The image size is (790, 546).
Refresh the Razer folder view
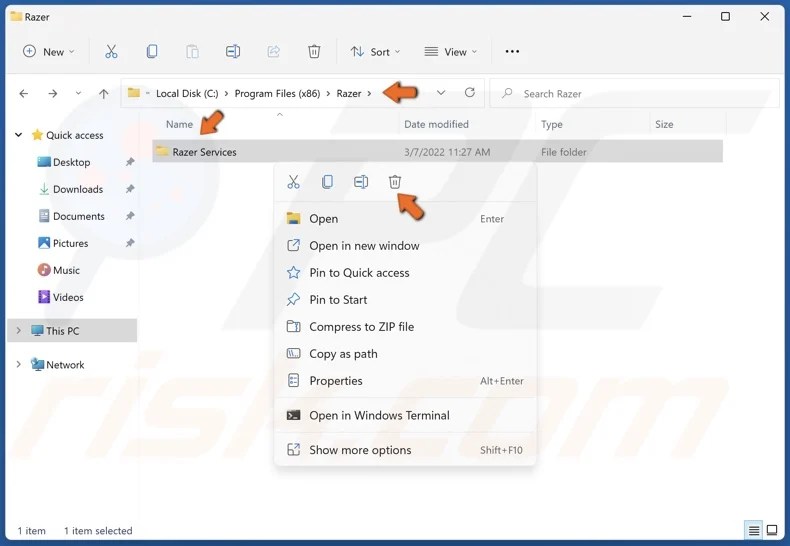(x=470, y=93)
